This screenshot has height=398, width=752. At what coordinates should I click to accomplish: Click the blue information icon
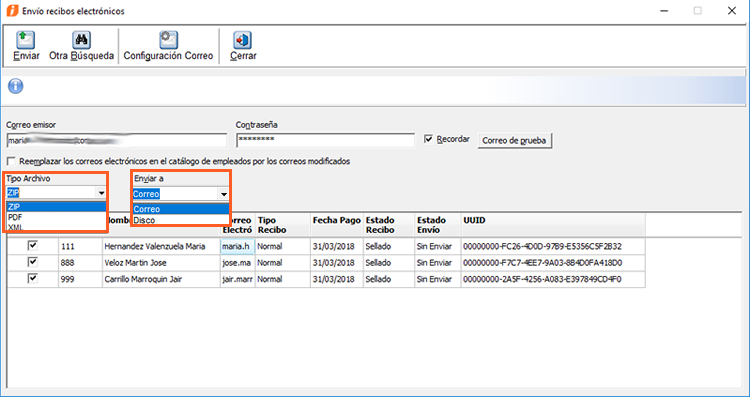pos(15,86)
